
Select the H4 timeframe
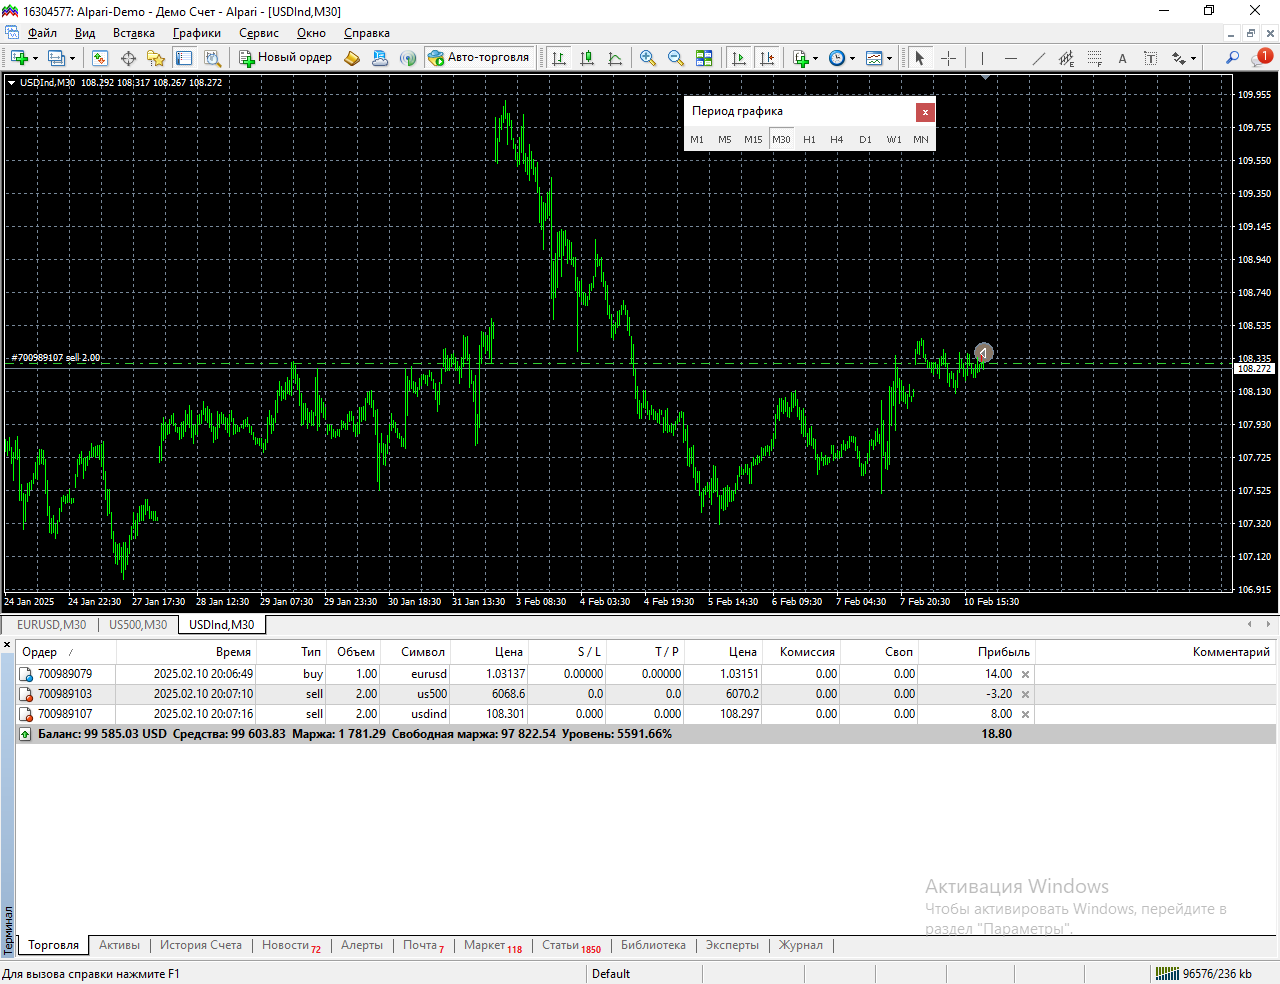[x=837, y=140]
